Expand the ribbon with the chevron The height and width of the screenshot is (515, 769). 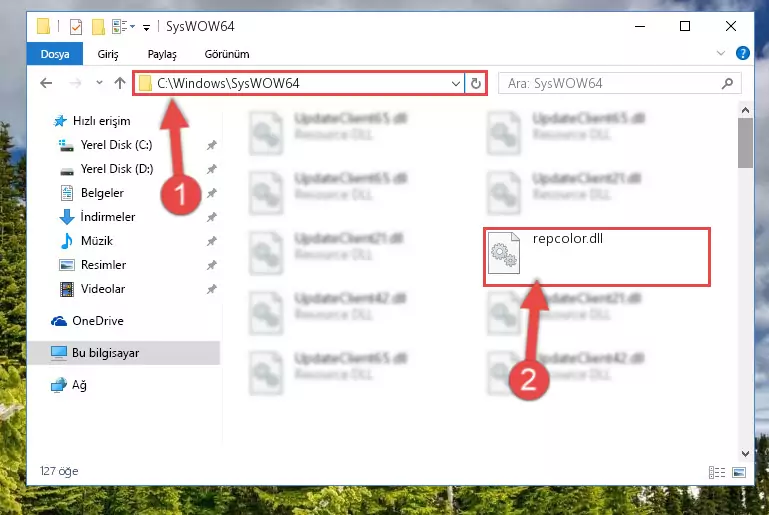[x=720, y=53]
